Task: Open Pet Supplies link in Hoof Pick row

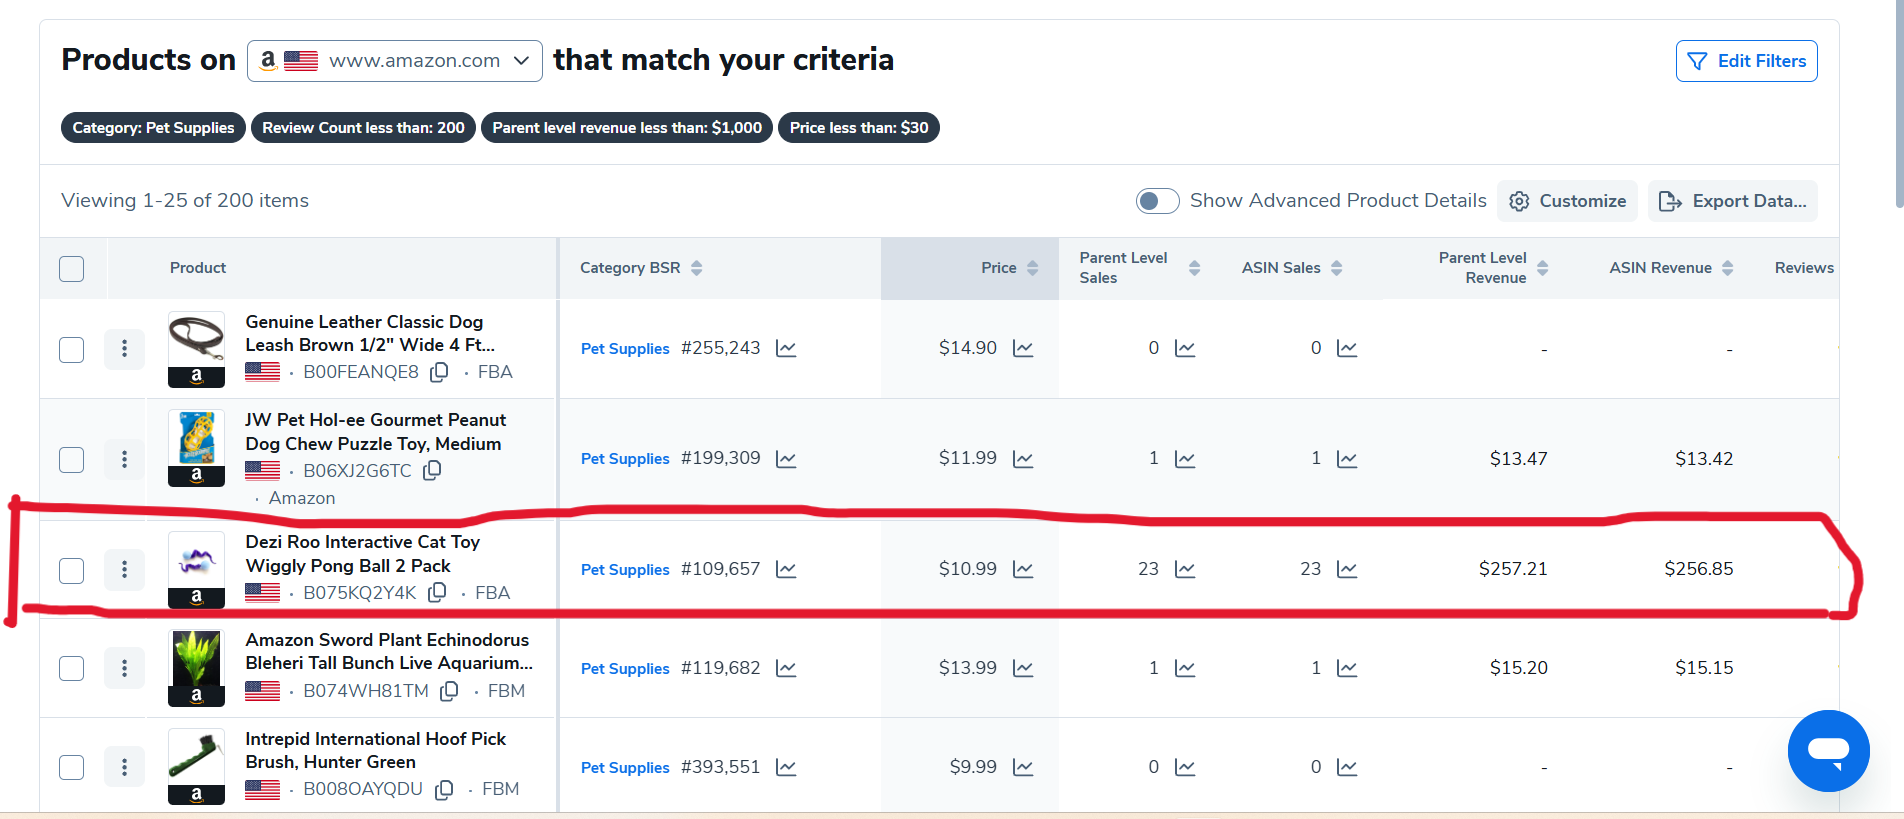Action: pyautogui.click(x=625, y=768)
